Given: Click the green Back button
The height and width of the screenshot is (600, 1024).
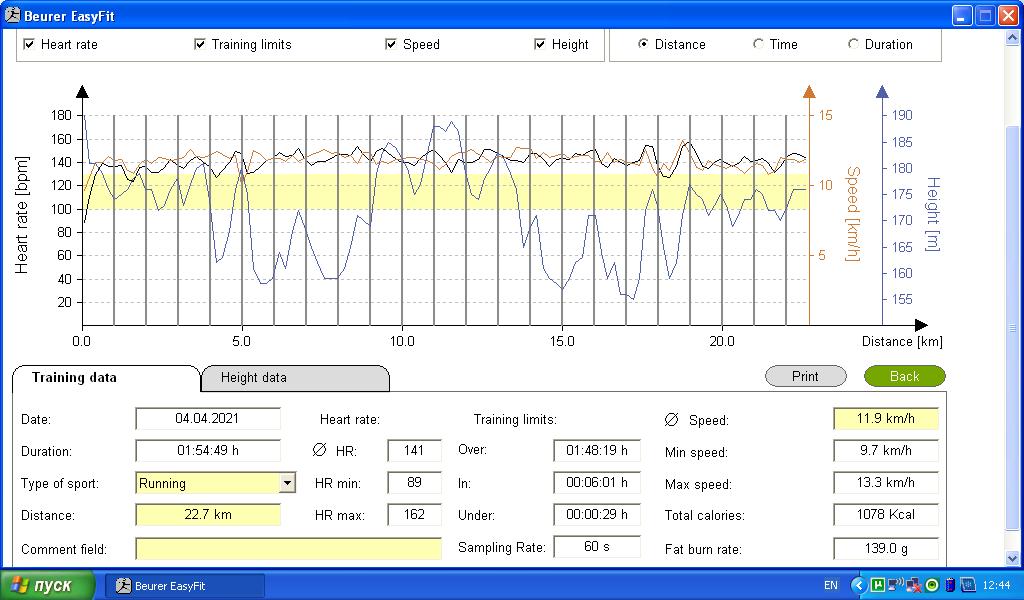Looking at the screenshot, I should coord(904,376).
